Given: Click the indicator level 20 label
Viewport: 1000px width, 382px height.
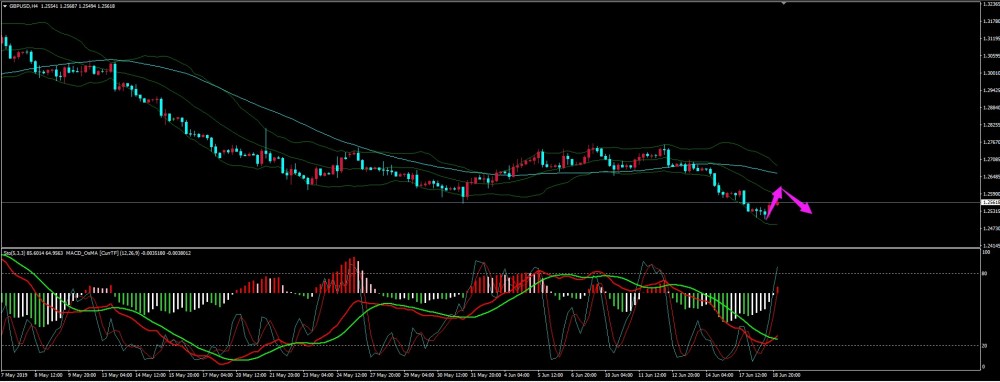Looking at the screenshot, I should click(986, 346).
